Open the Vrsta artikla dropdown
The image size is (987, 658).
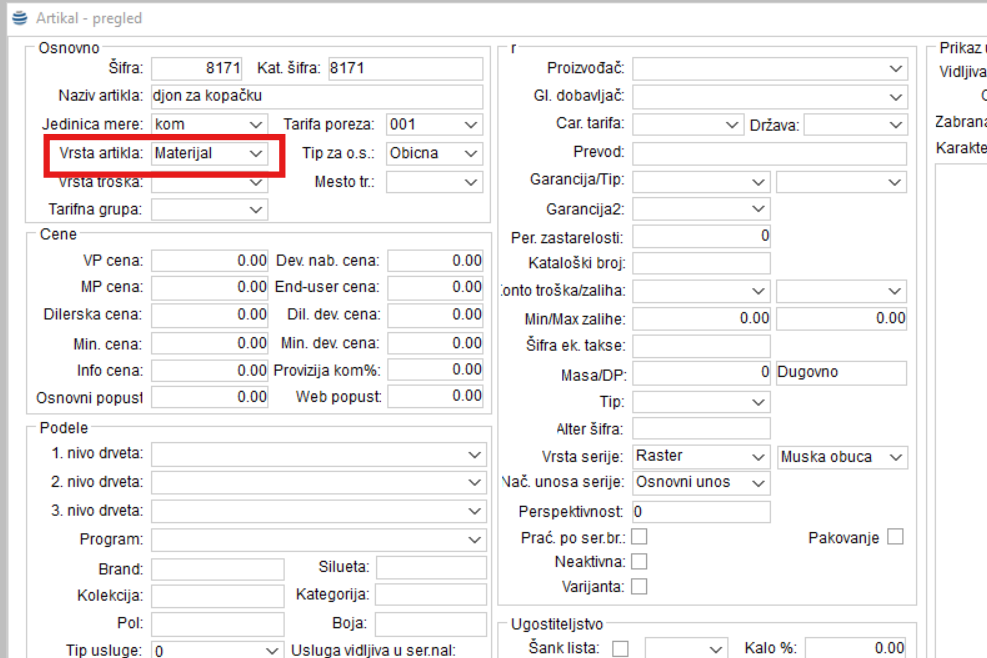(x=256, y=153)
